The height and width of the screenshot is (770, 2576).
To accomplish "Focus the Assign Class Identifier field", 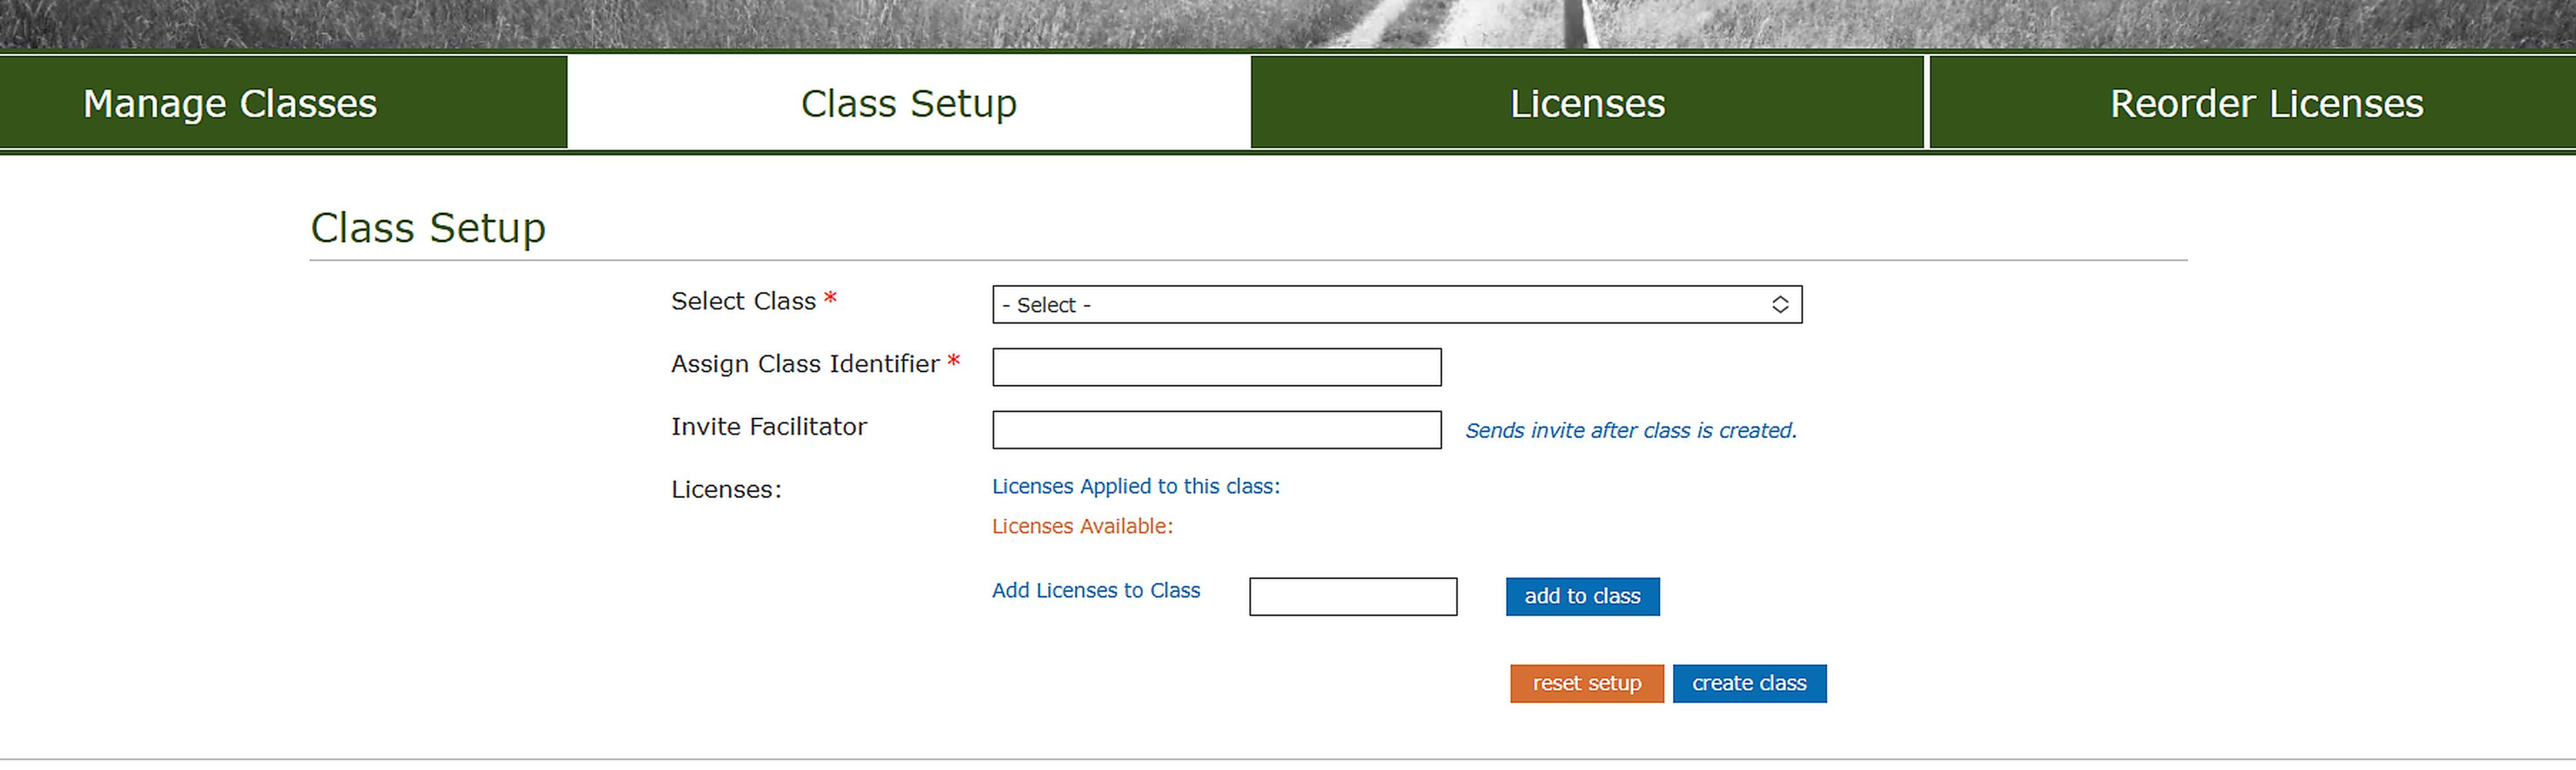I will coord(1216,367).
